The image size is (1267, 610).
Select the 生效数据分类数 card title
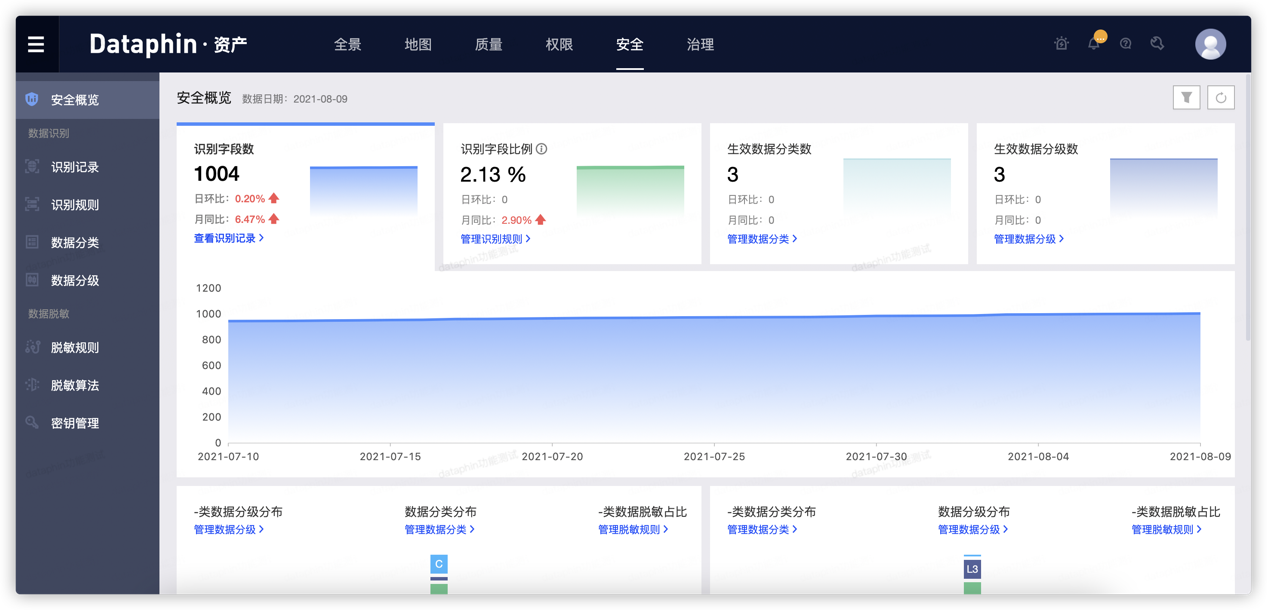[769, 149]
